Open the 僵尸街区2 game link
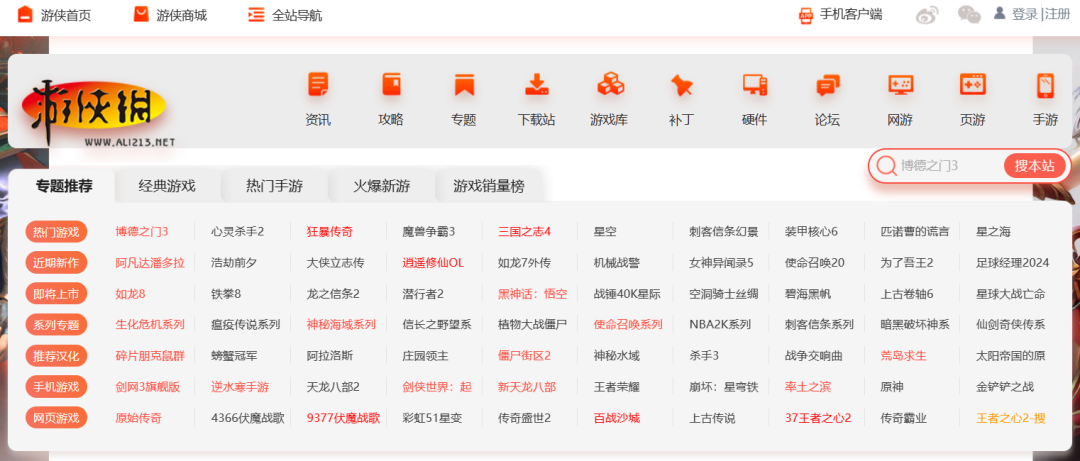This screenshot has height=461, width=1080. (x=524, y=356)
